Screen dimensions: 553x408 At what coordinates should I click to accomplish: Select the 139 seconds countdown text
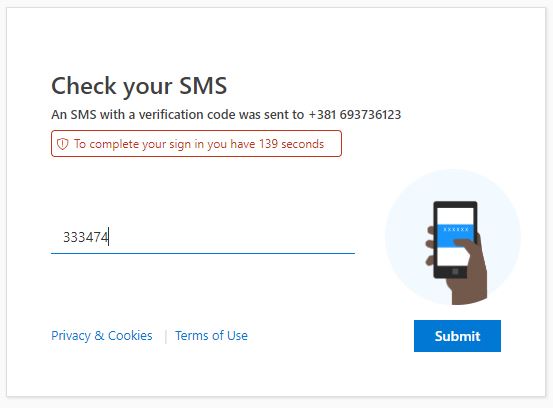(291, 144)
